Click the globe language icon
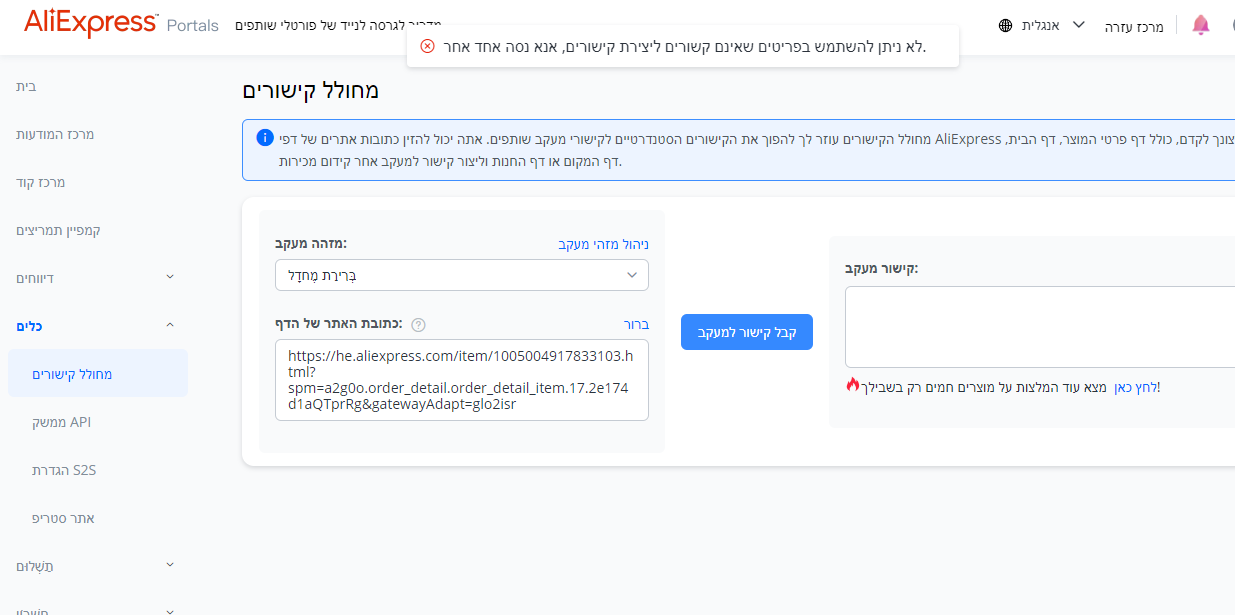The image size is (1235, 615). 1005,25
